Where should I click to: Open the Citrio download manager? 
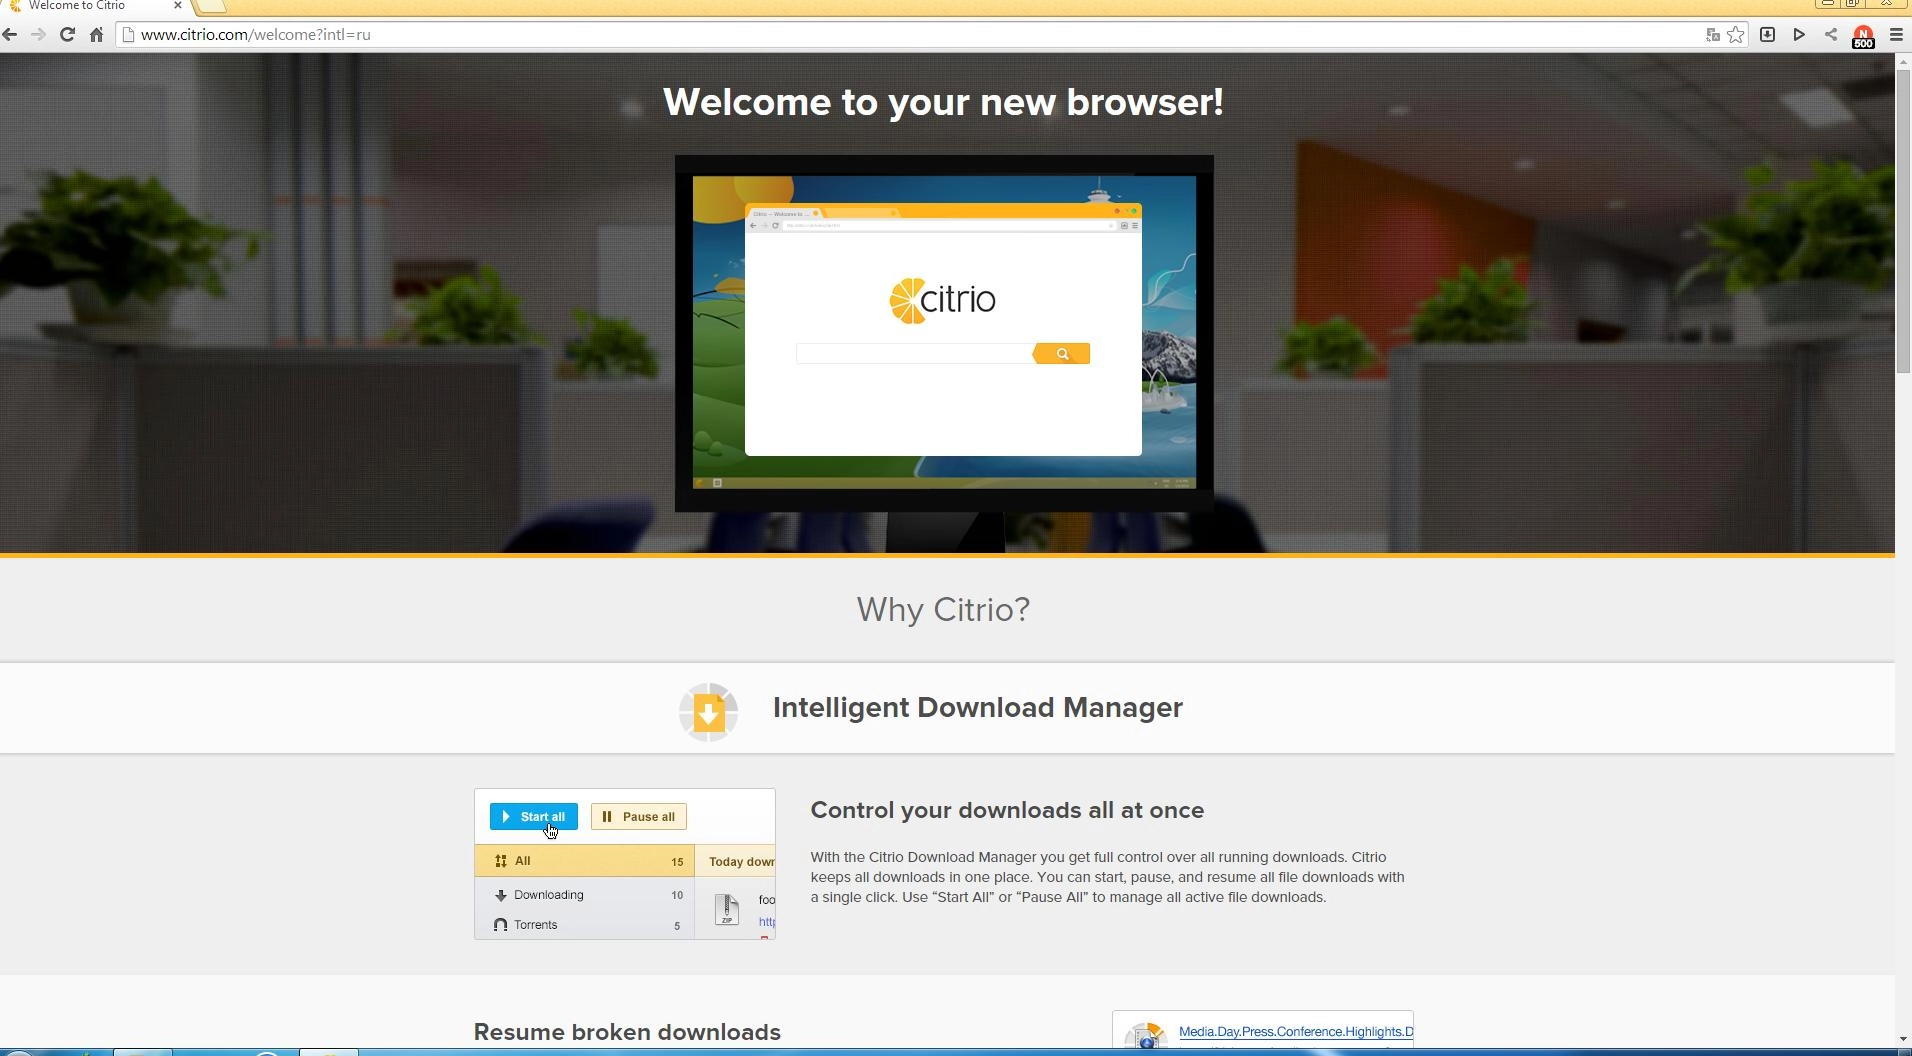tap(1767, 35)
